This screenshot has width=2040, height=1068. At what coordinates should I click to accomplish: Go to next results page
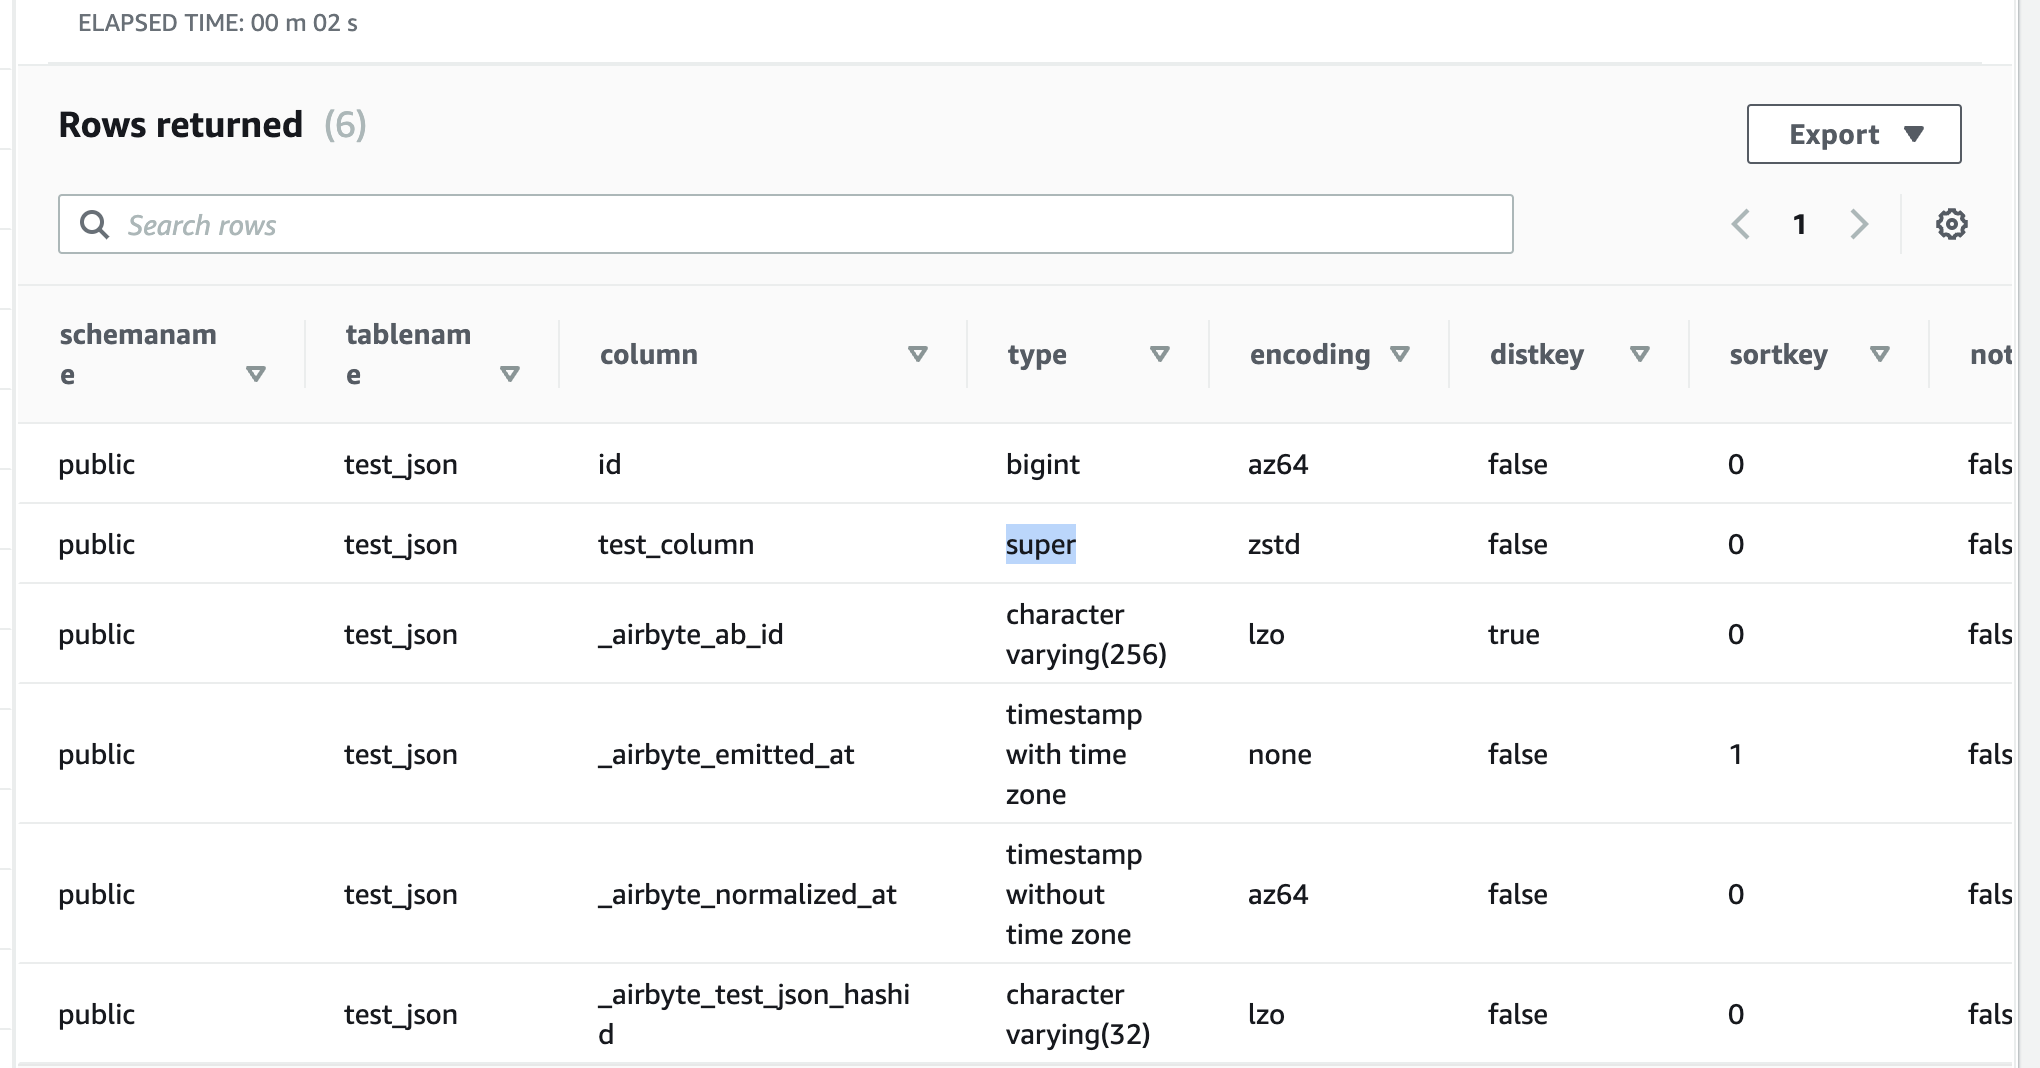pyautogui.click(x=1859, y=224)
